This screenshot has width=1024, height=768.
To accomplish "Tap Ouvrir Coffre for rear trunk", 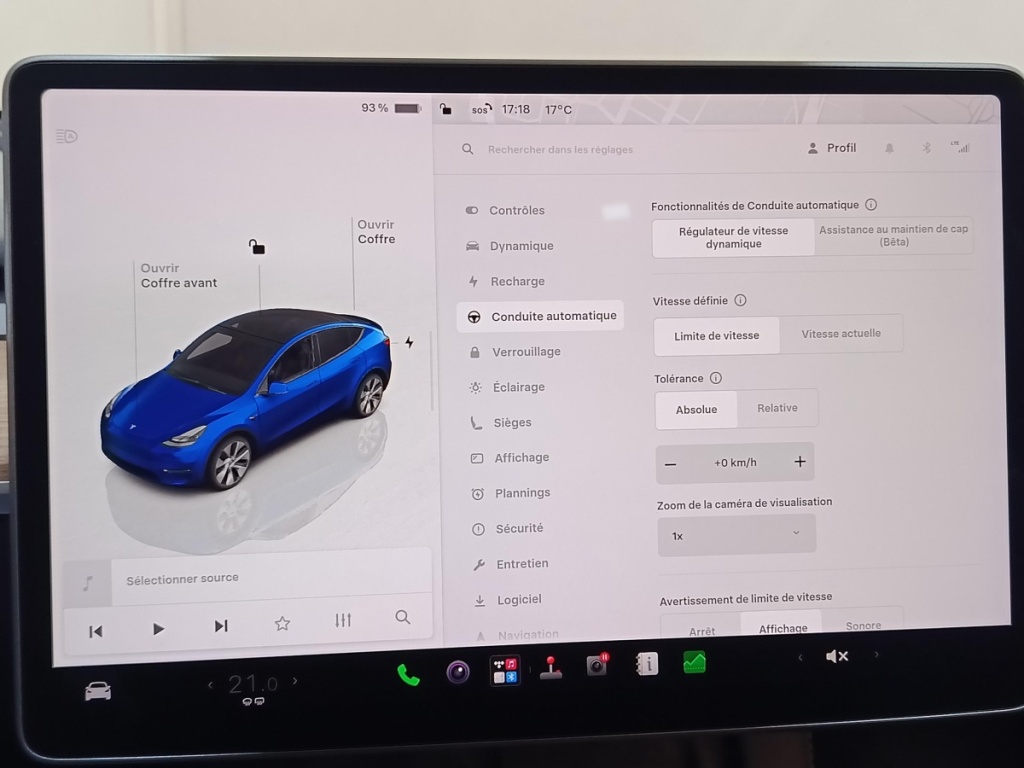I will 376,232.
